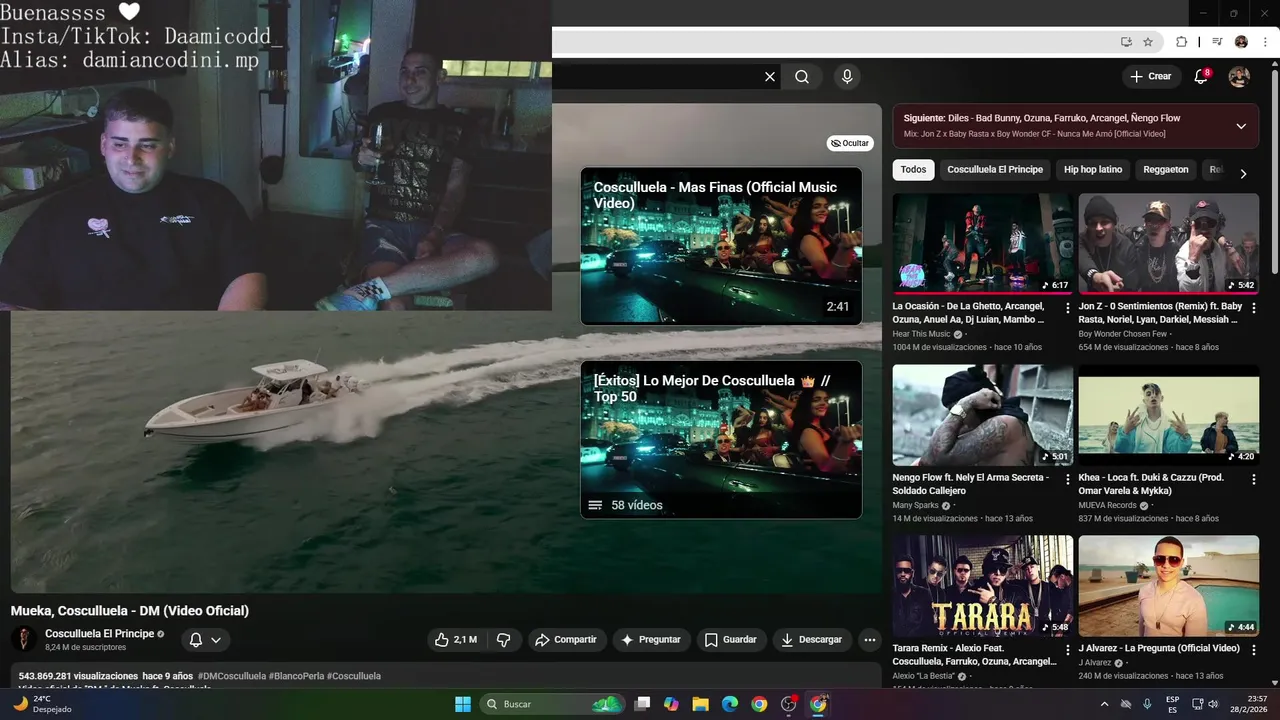Dislike the video with thumbs down
The image size is (1280, 720).
504,640
